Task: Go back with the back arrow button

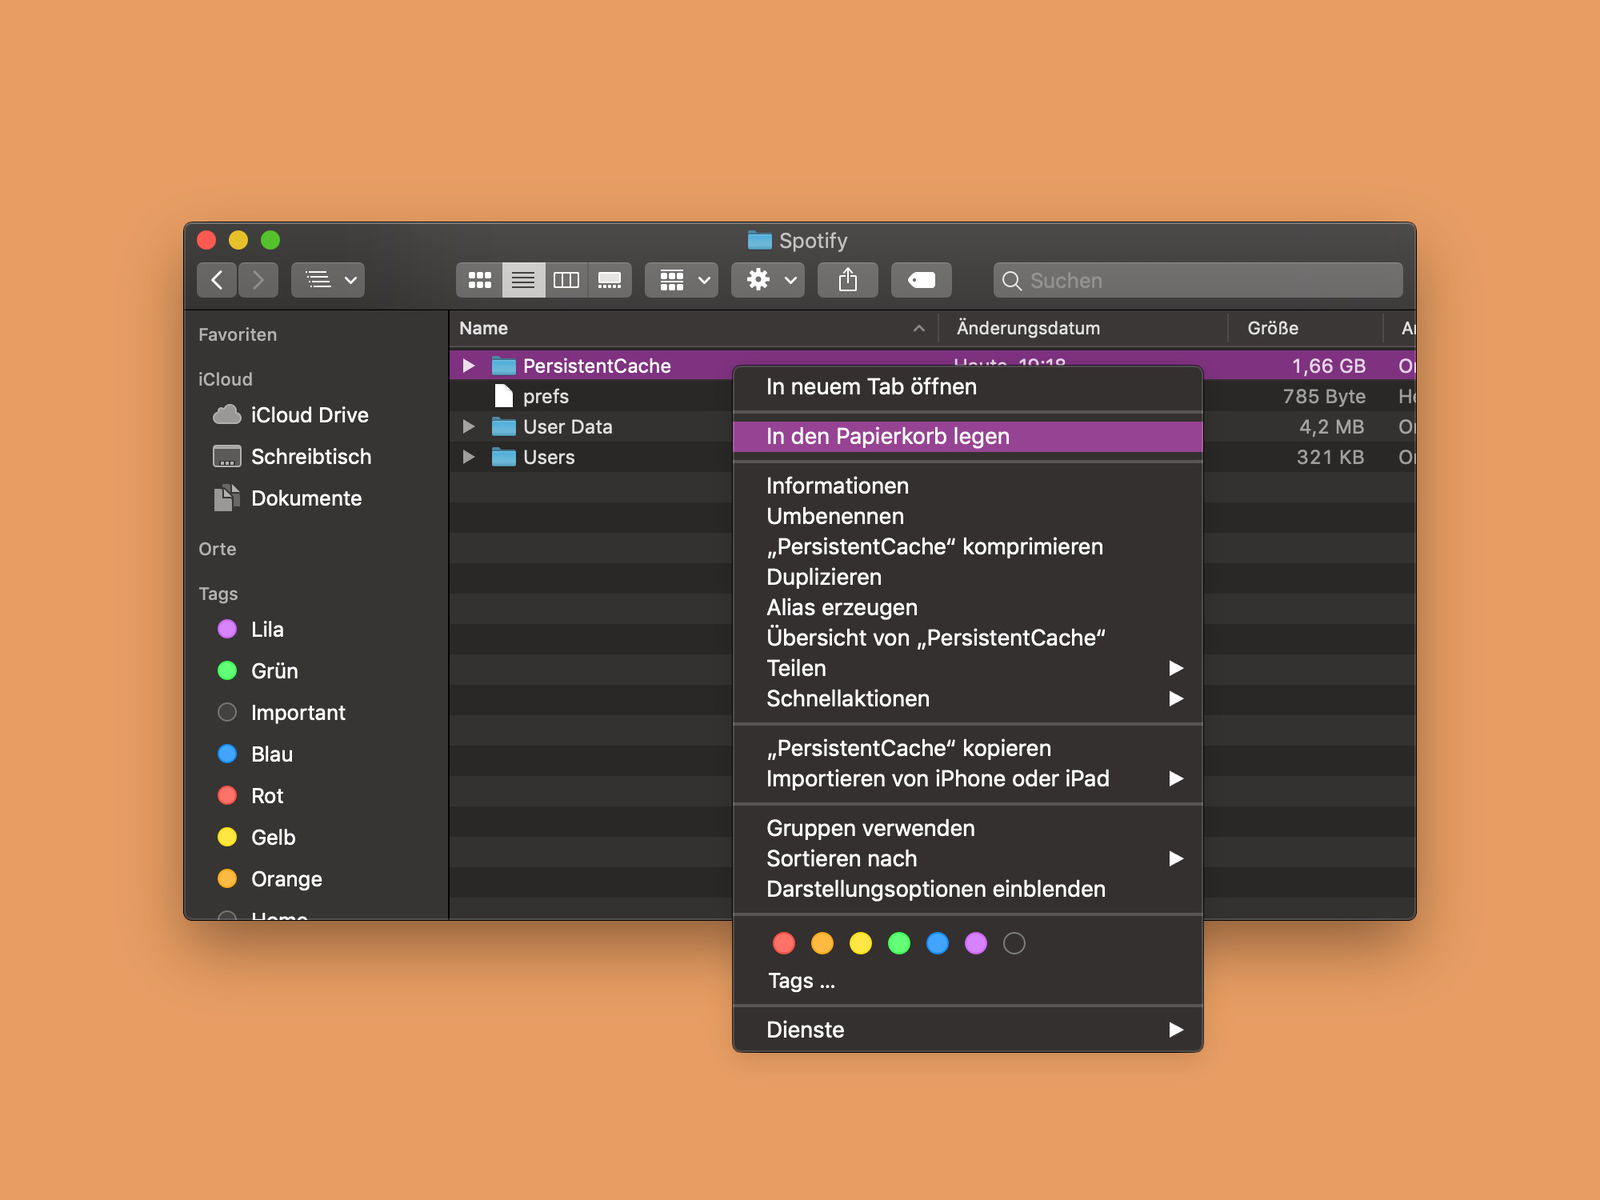Action: (217, 280)
